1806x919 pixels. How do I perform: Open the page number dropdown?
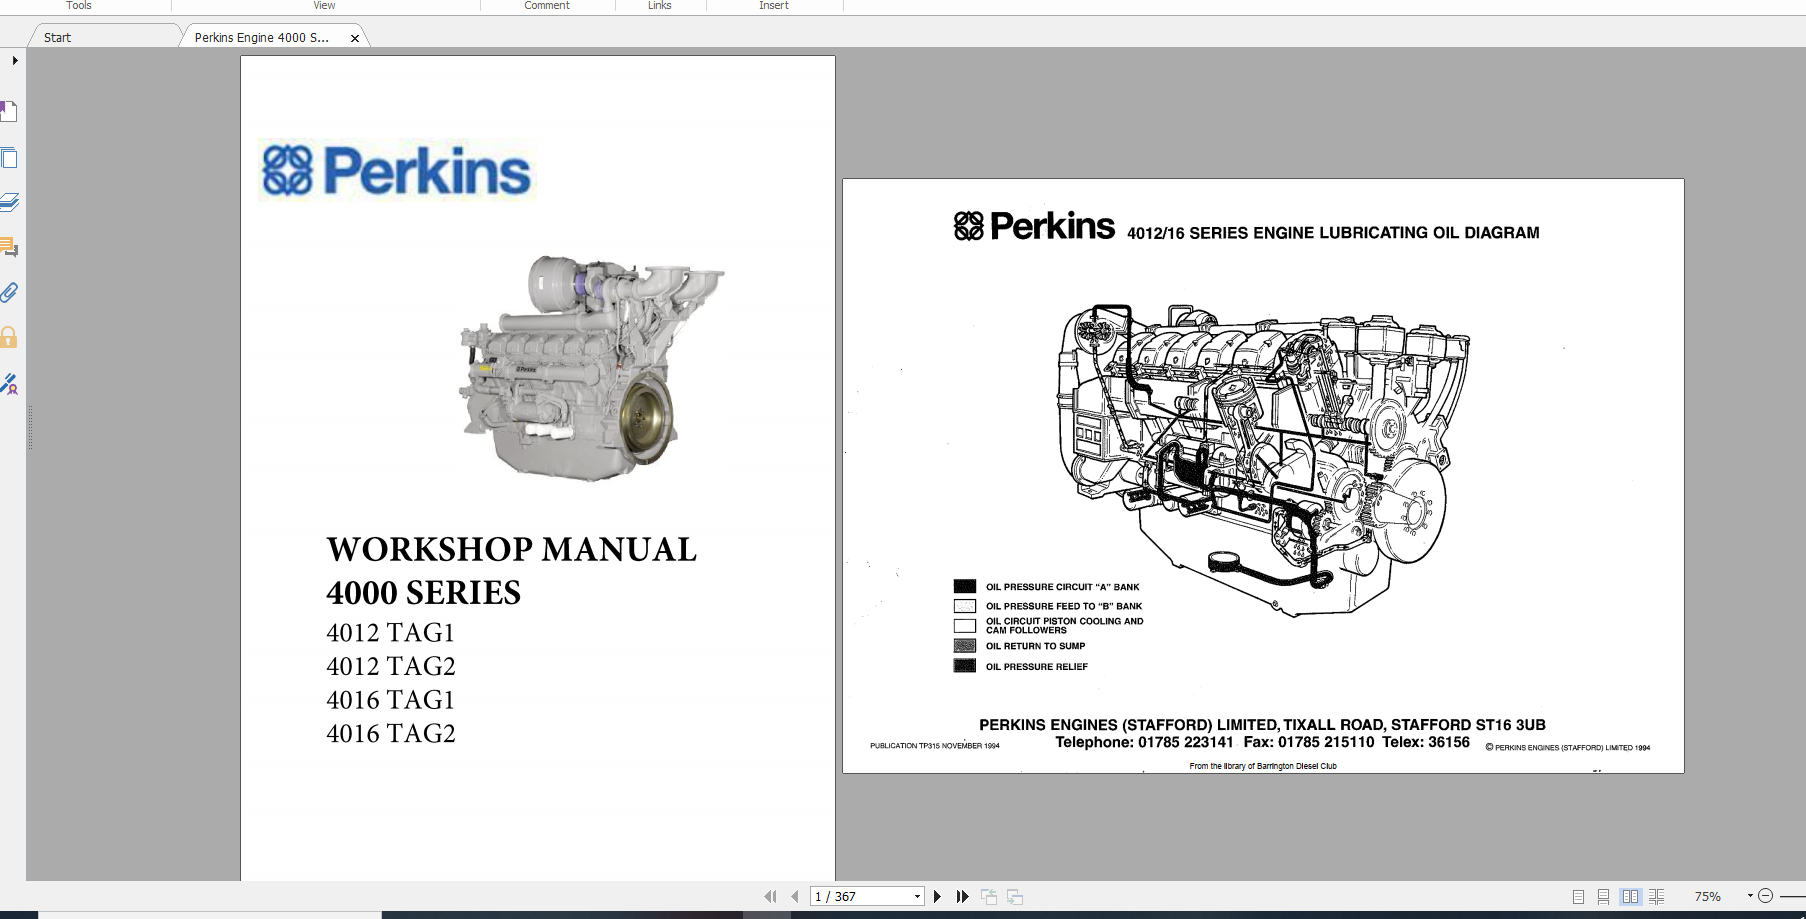(x=915, y=896)
